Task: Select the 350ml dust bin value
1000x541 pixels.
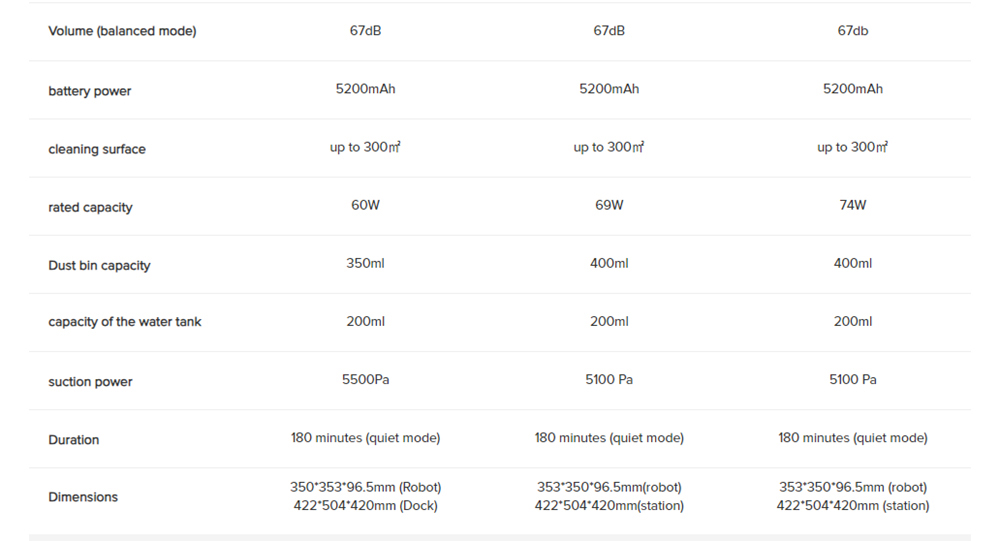Action: [x=365, y=263]
